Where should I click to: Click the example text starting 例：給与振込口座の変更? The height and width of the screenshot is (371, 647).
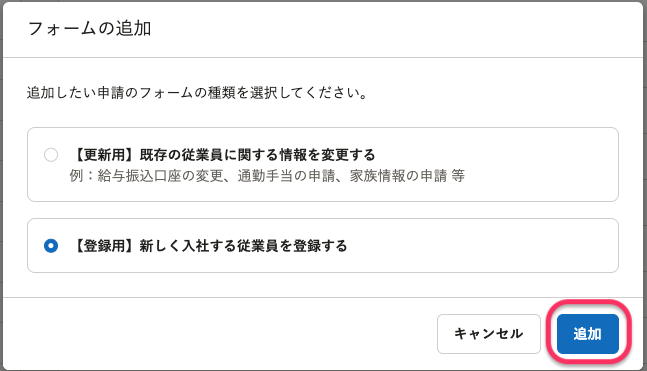click(267, 176)
